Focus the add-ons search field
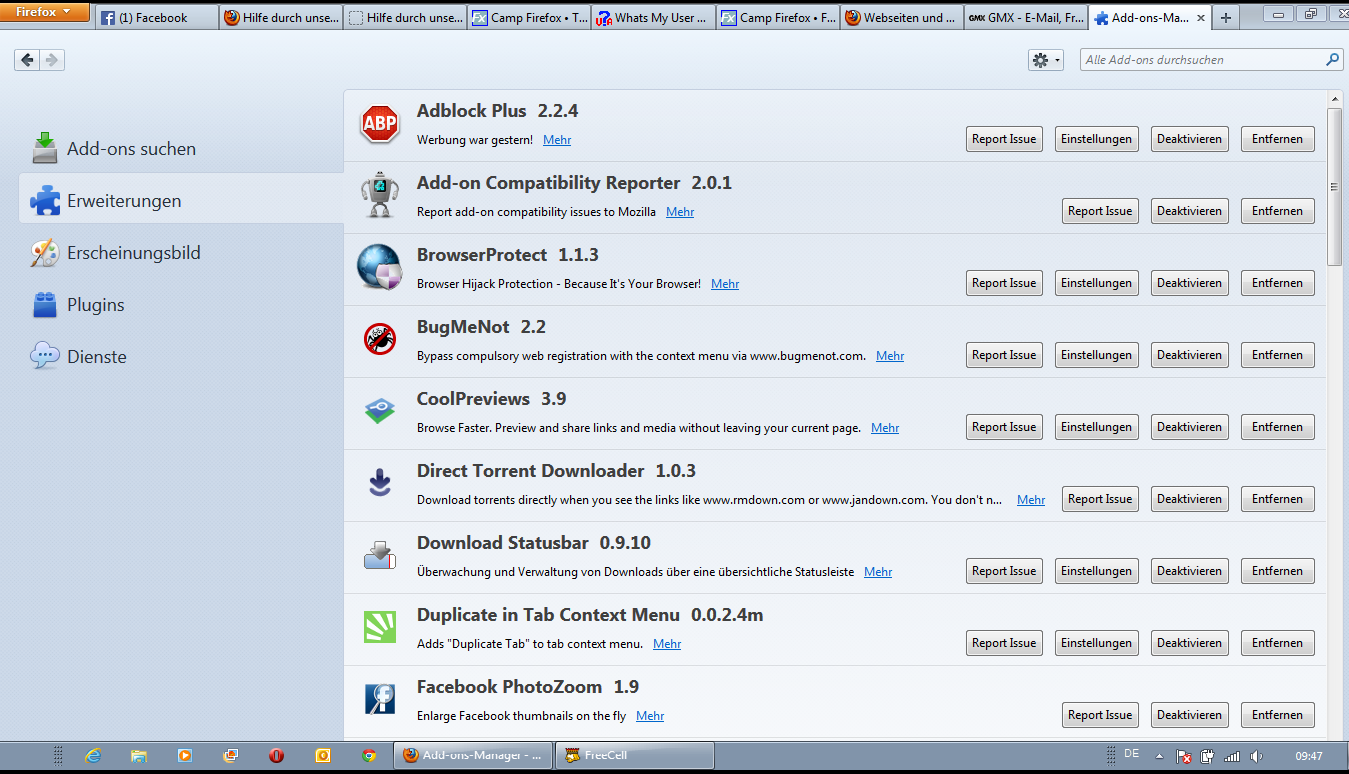This screenshot has height=774, width=1349. click(1202, 60)
